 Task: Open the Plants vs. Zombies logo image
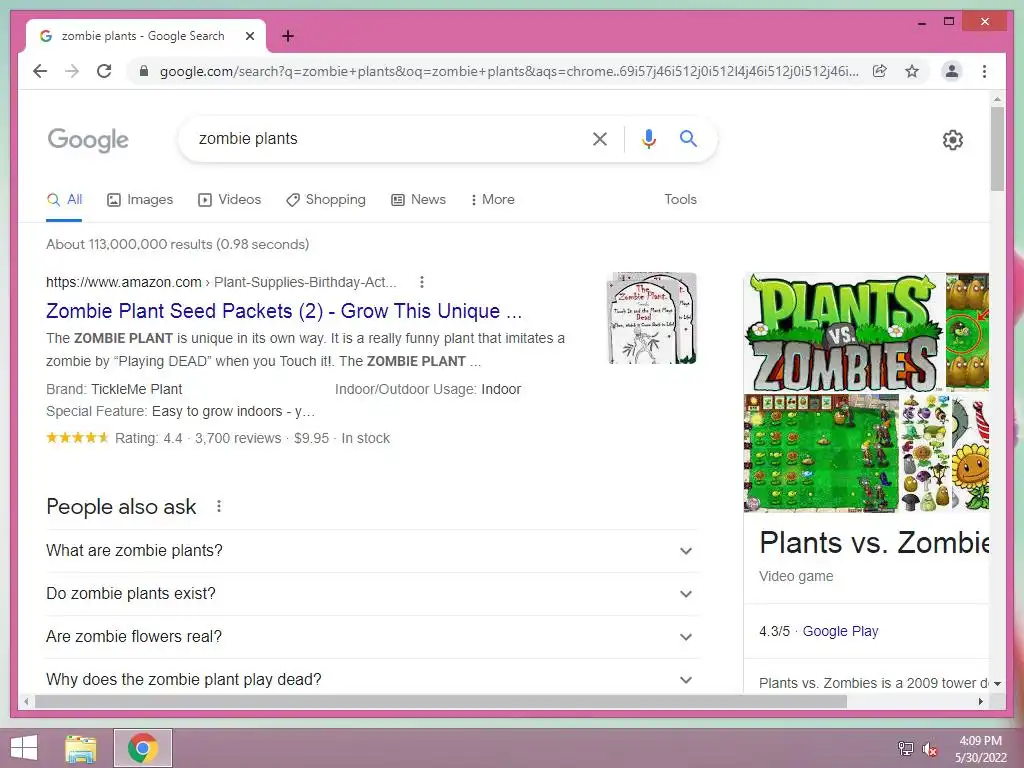pos(844,332)
